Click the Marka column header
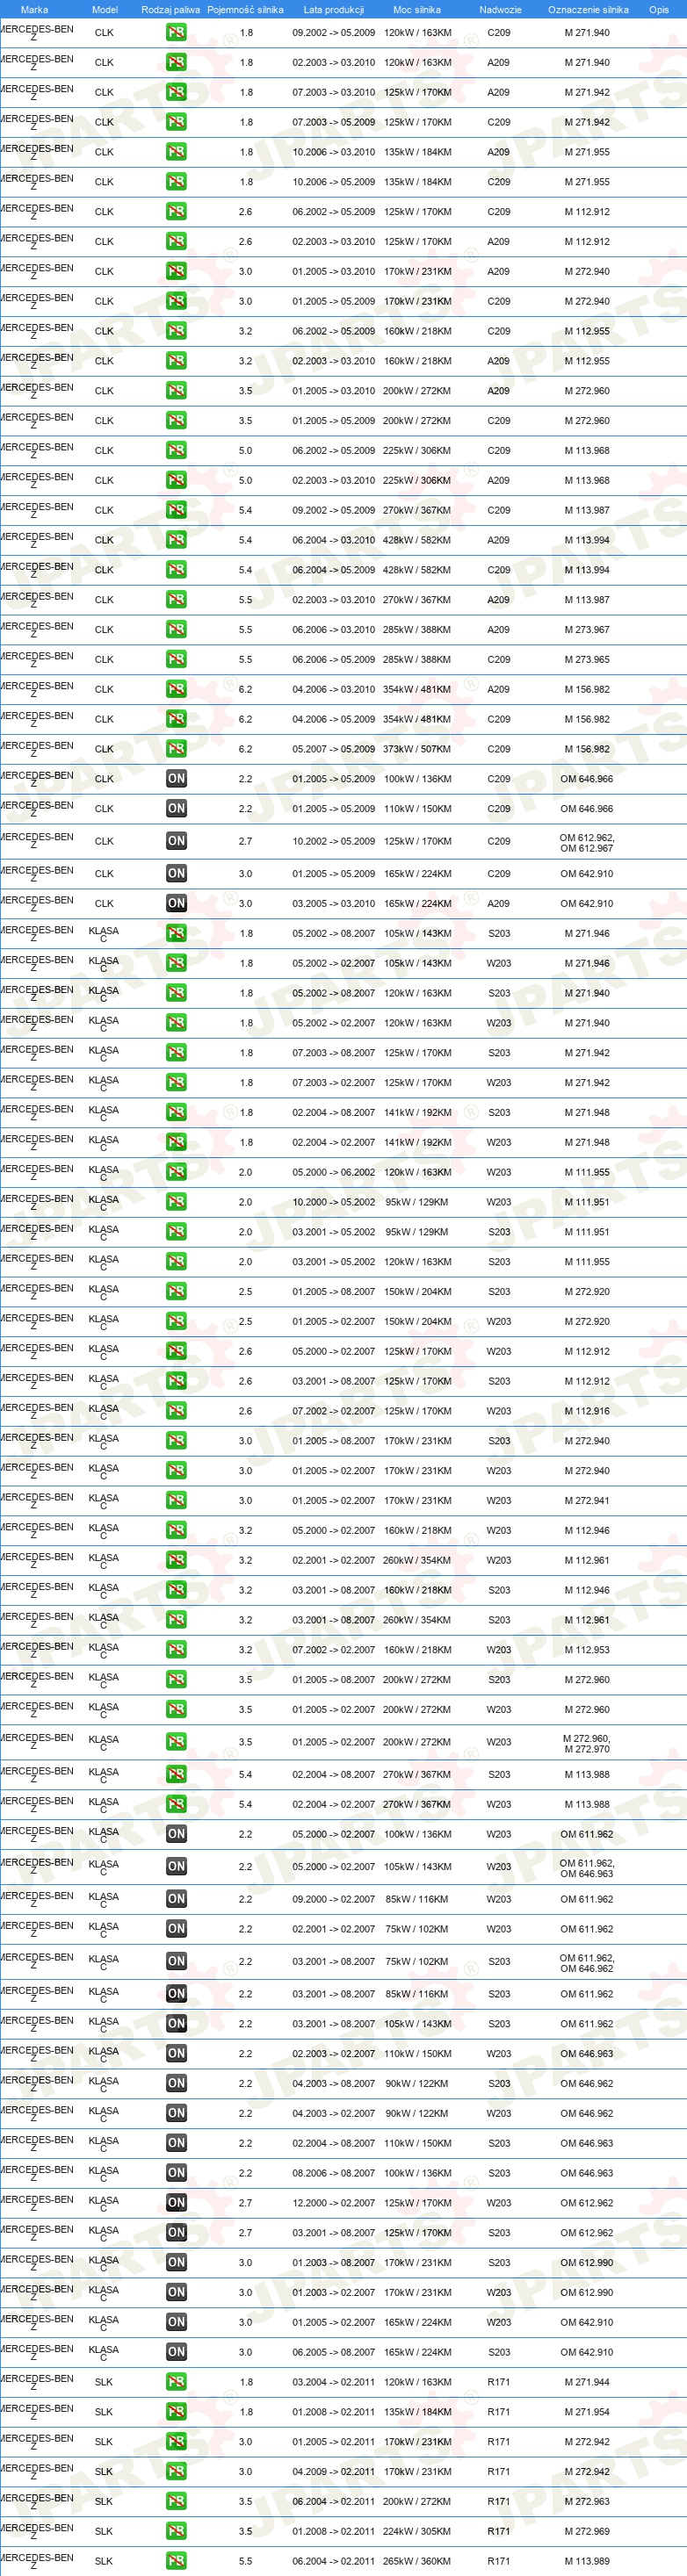The width and height of the screenshot is (687, 2576). point(34,9)
